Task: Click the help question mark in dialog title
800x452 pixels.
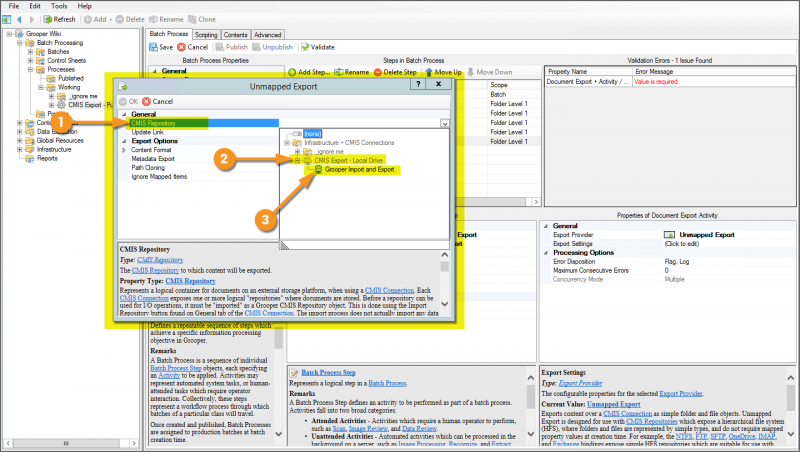Action: tap(418, 84)
